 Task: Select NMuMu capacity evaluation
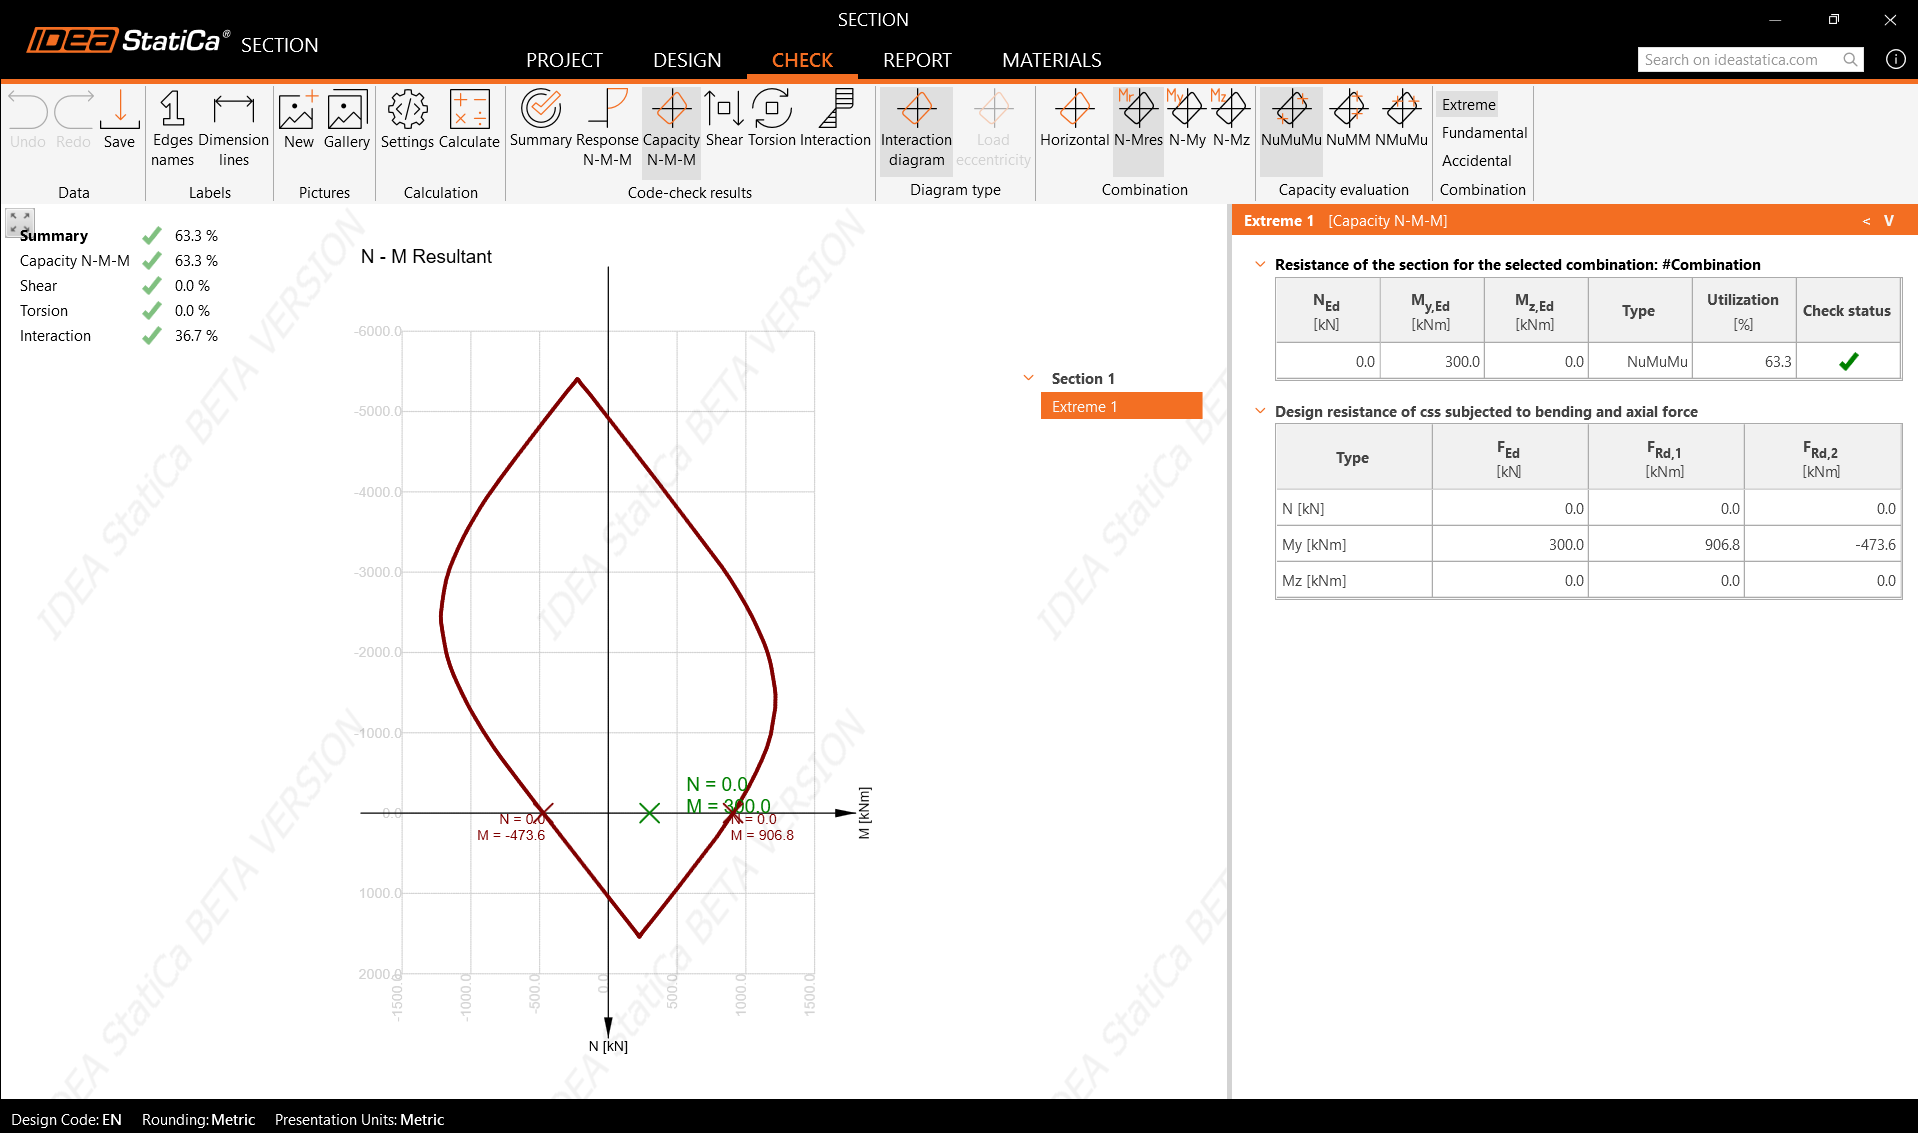point(1401,120)
